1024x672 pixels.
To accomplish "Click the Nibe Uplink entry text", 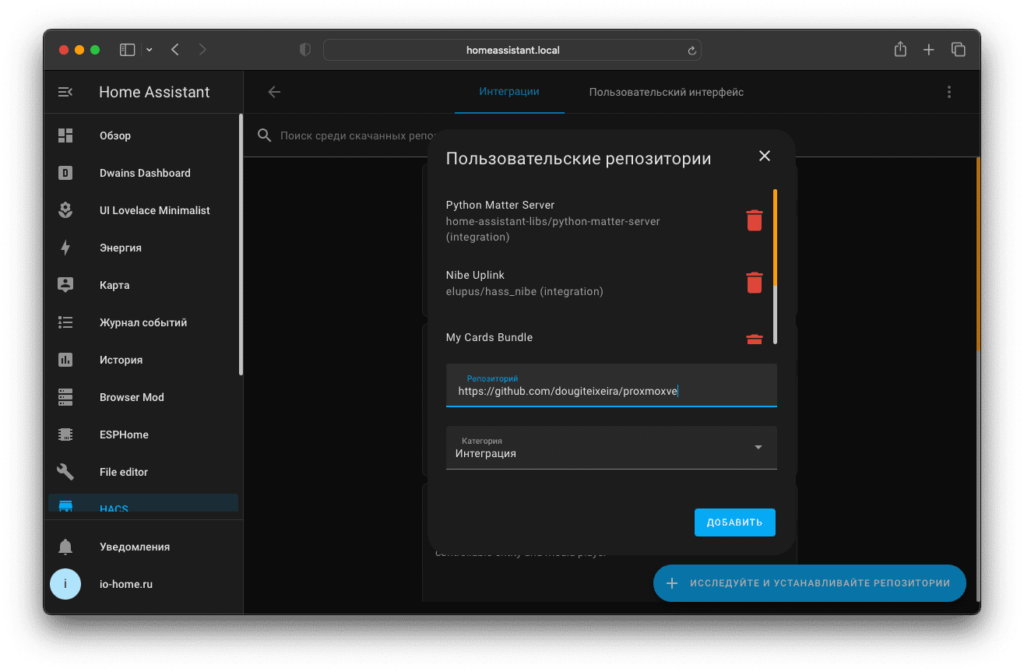I will [x=475, y=275].
